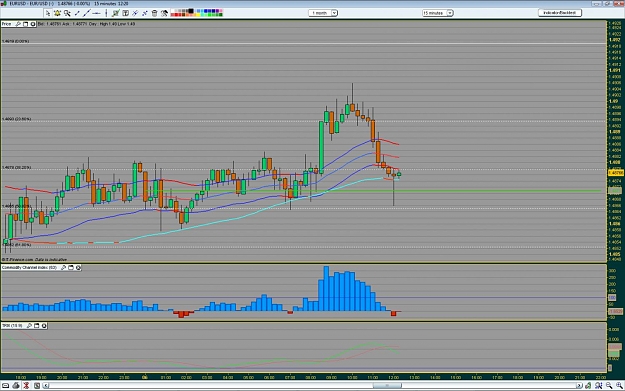Image resolution: width=625 pixels, height=391 pixels.
Task: Click the Price panel label
Action: (6, 24)
